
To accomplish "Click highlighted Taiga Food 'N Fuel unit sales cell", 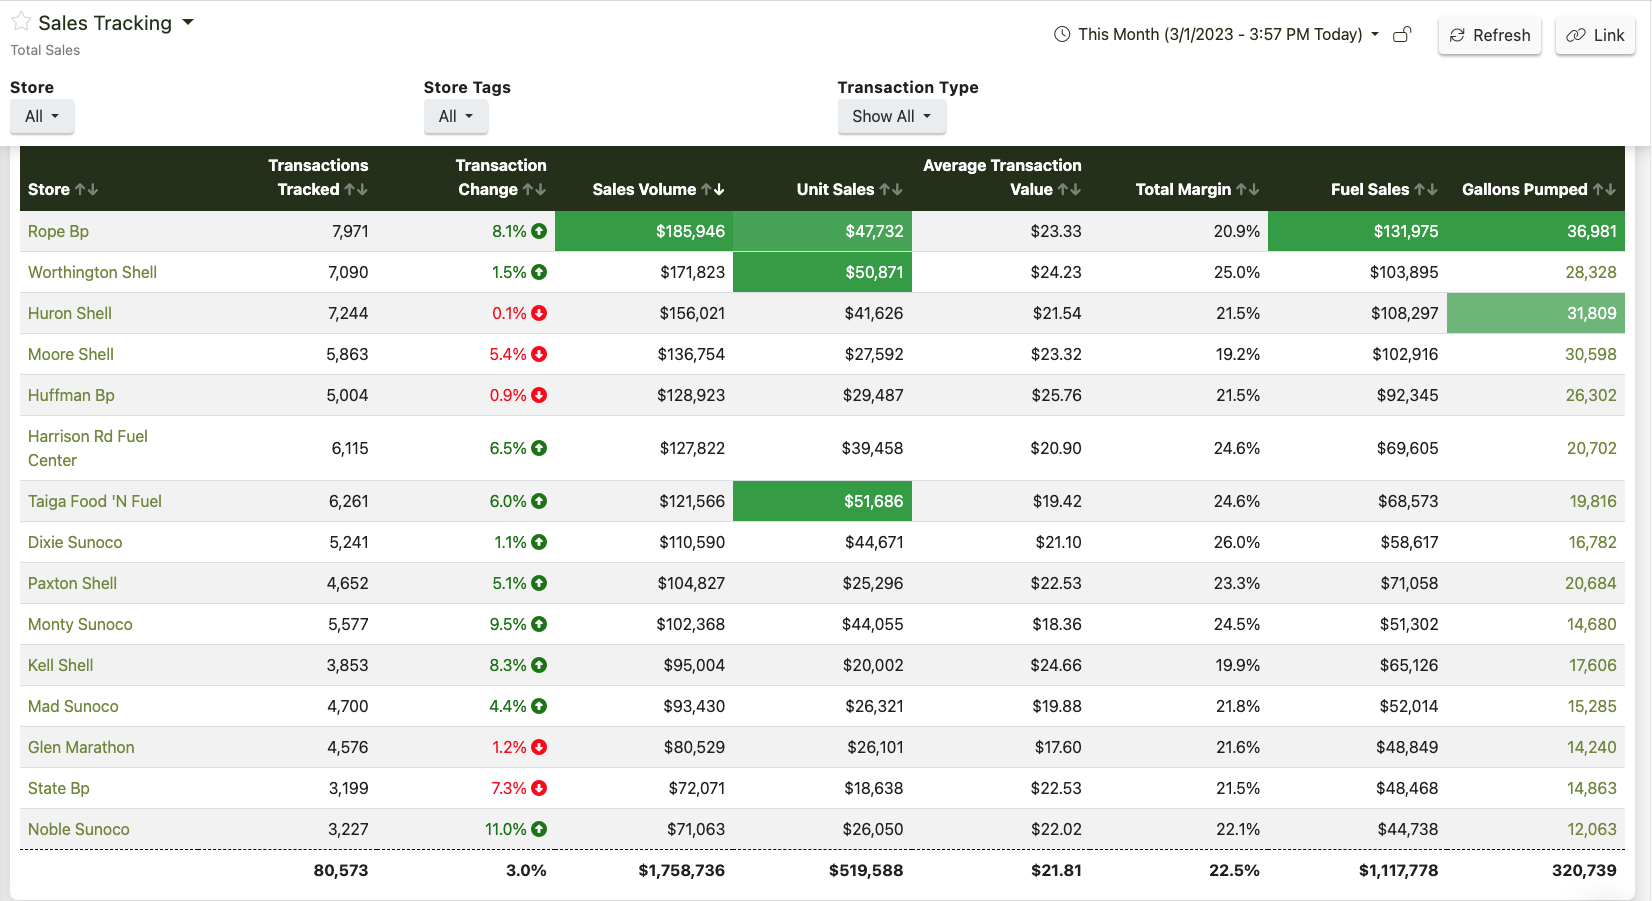I will click(822, 501).
